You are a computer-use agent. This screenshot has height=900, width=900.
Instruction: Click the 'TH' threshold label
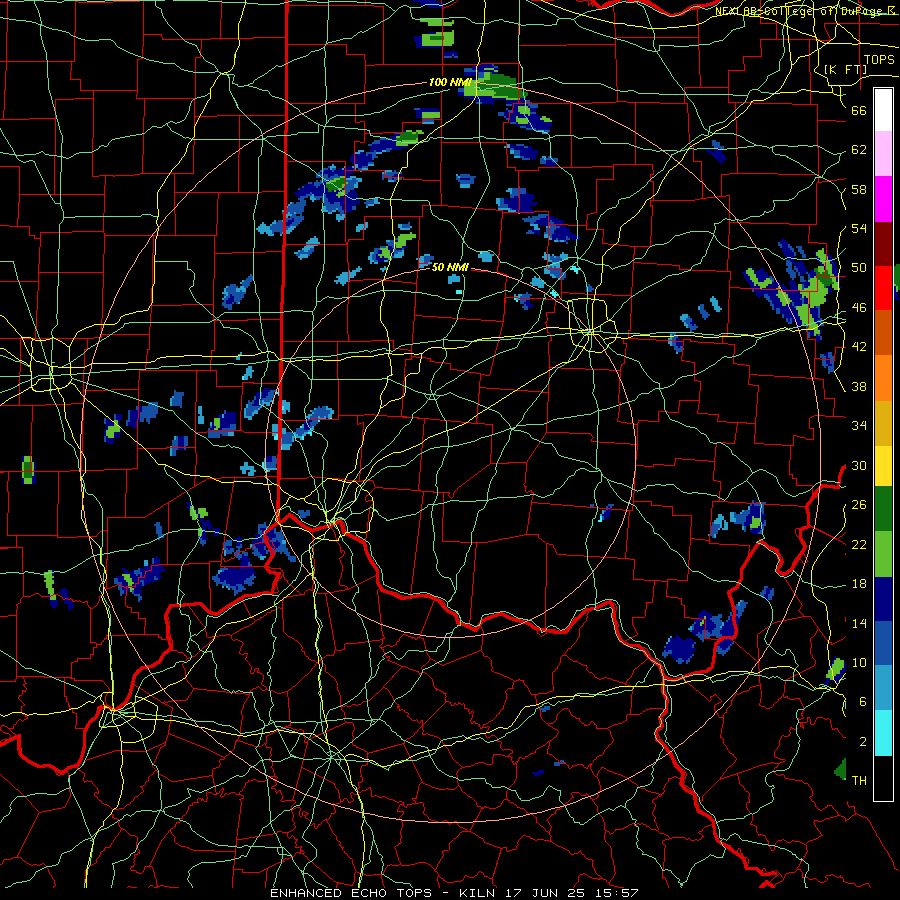coord(859,781)
